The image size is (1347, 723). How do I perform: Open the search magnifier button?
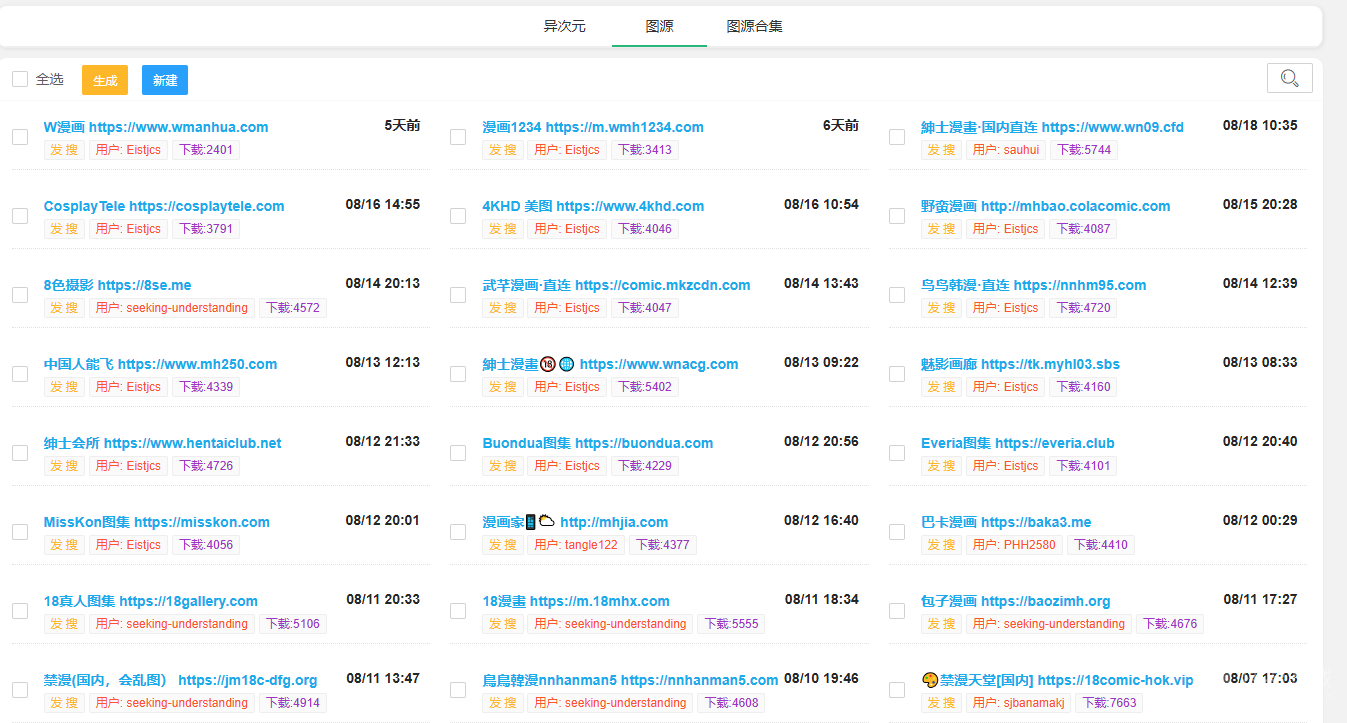click(x=1289, y=78)
